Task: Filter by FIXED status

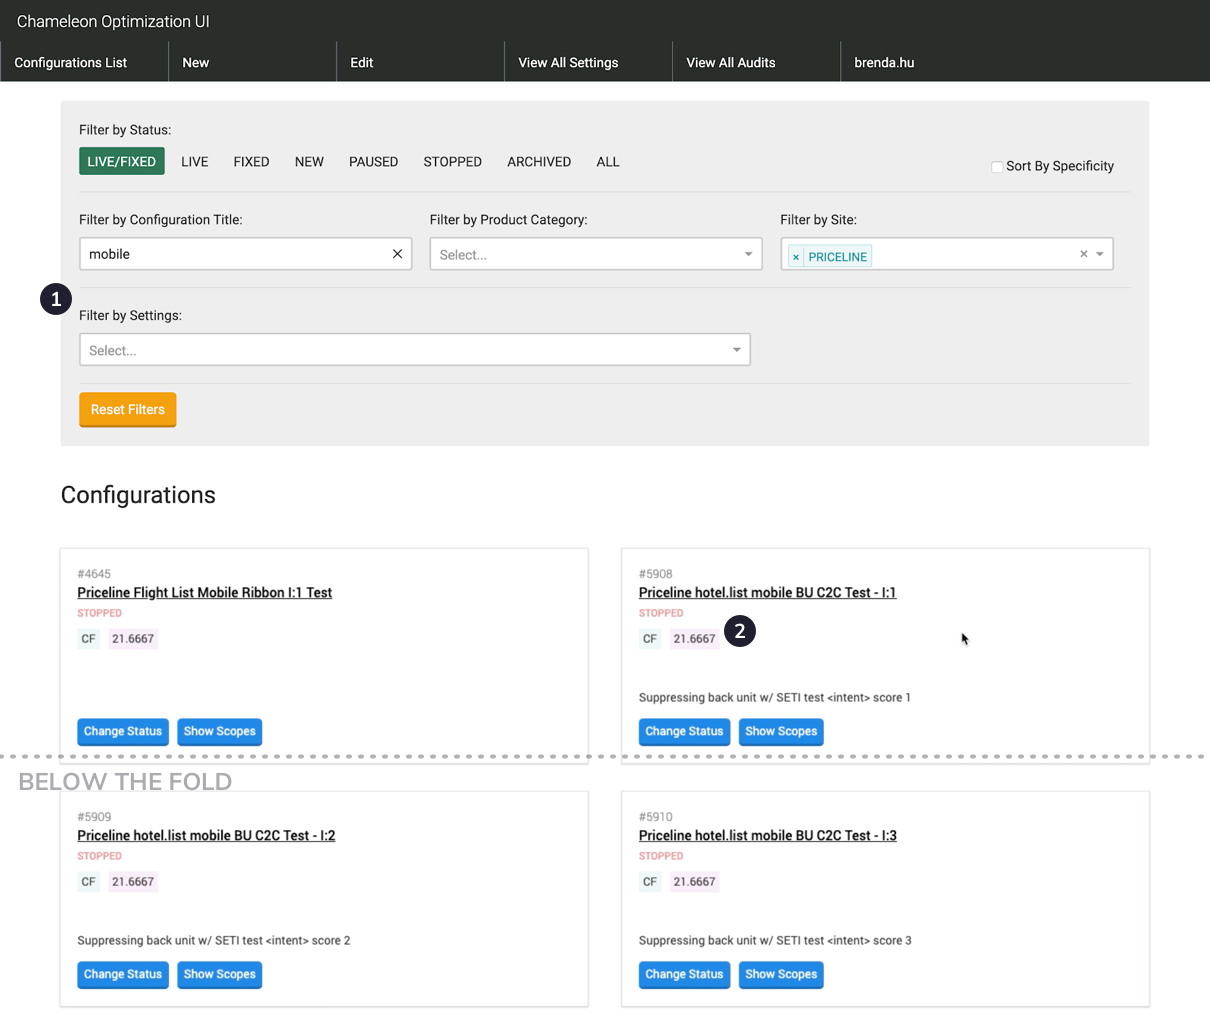Action: point(251,161)
